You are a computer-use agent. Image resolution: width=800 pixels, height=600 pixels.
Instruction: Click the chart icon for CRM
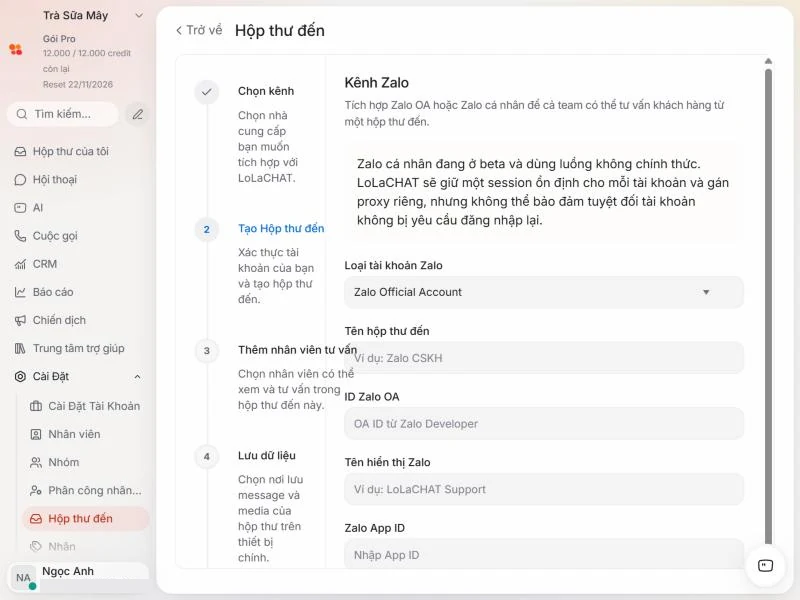[20, 264]
